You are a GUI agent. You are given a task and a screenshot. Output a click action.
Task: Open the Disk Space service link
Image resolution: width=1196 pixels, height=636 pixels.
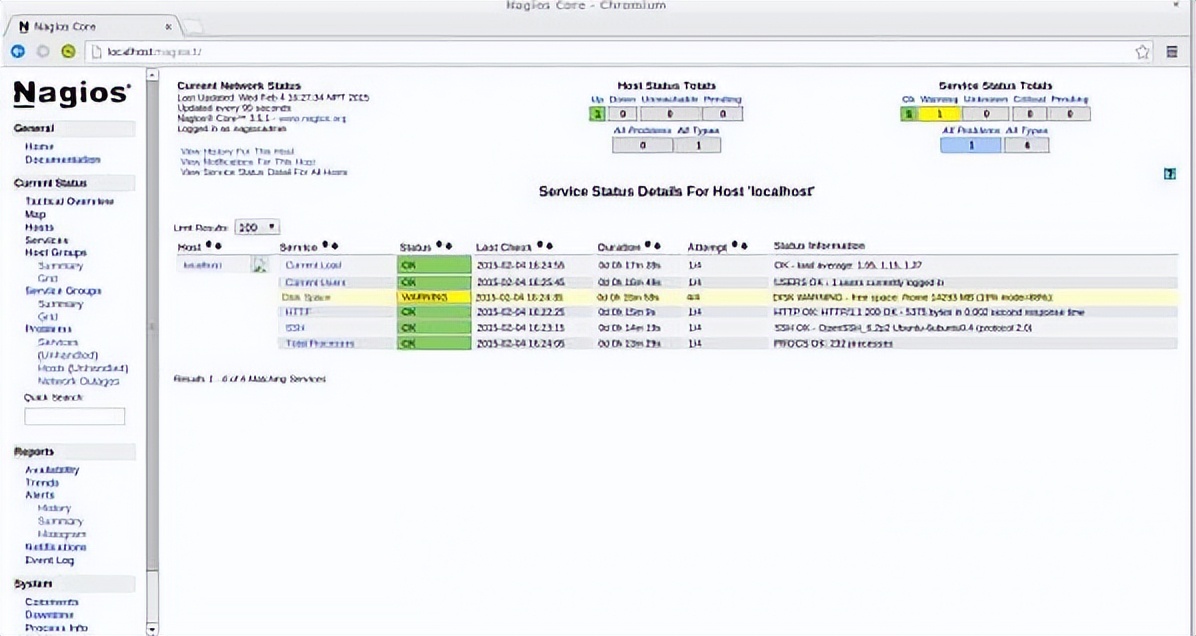pyautogui.click(x=305, y=297)
